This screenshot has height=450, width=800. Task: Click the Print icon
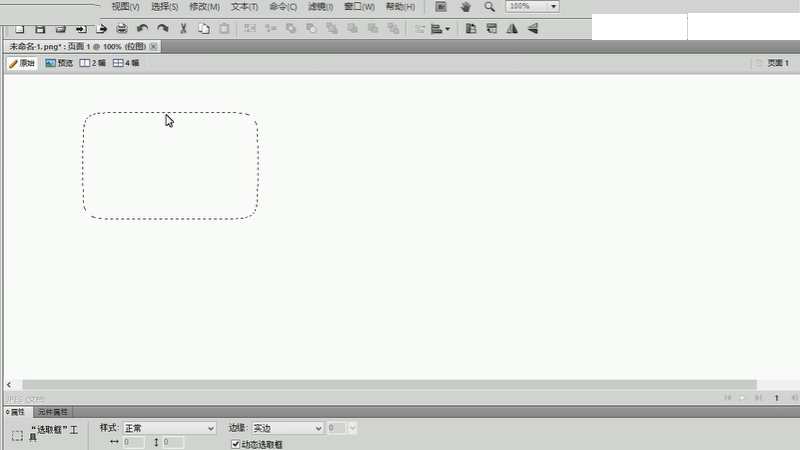pyautogui.click(x=121, y=29)
